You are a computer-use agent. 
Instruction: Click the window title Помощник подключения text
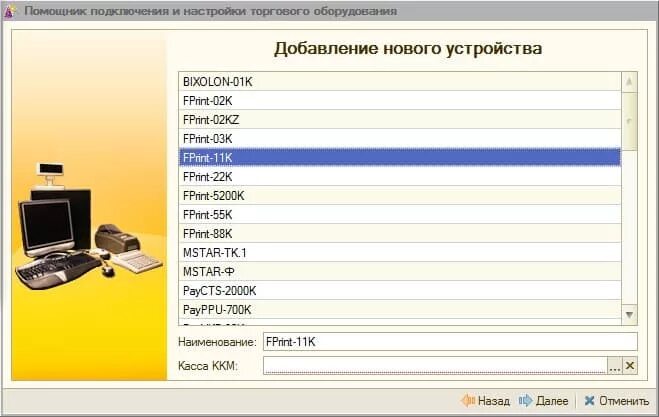(x=210, y=11)
